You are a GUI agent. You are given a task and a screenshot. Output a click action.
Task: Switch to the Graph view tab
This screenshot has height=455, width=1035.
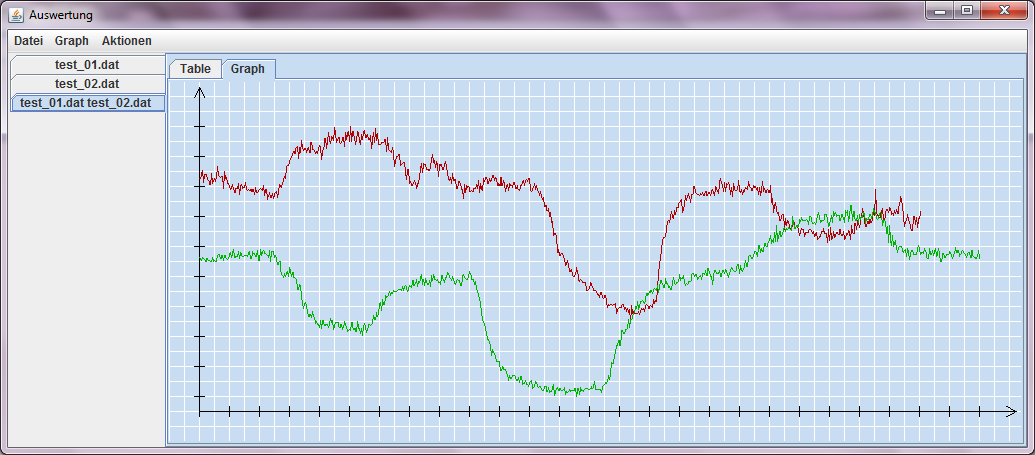[248, 69]
